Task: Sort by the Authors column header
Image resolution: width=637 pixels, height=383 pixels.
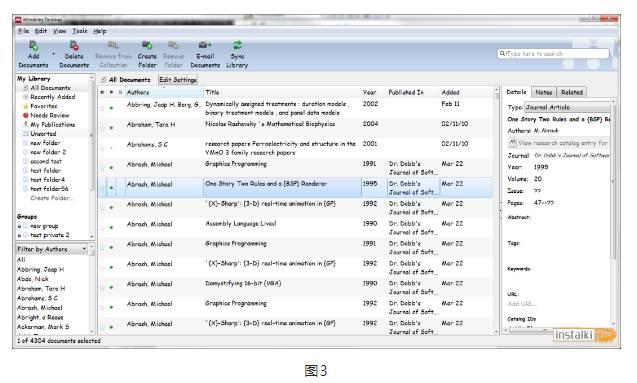Action: click(164, 93)
